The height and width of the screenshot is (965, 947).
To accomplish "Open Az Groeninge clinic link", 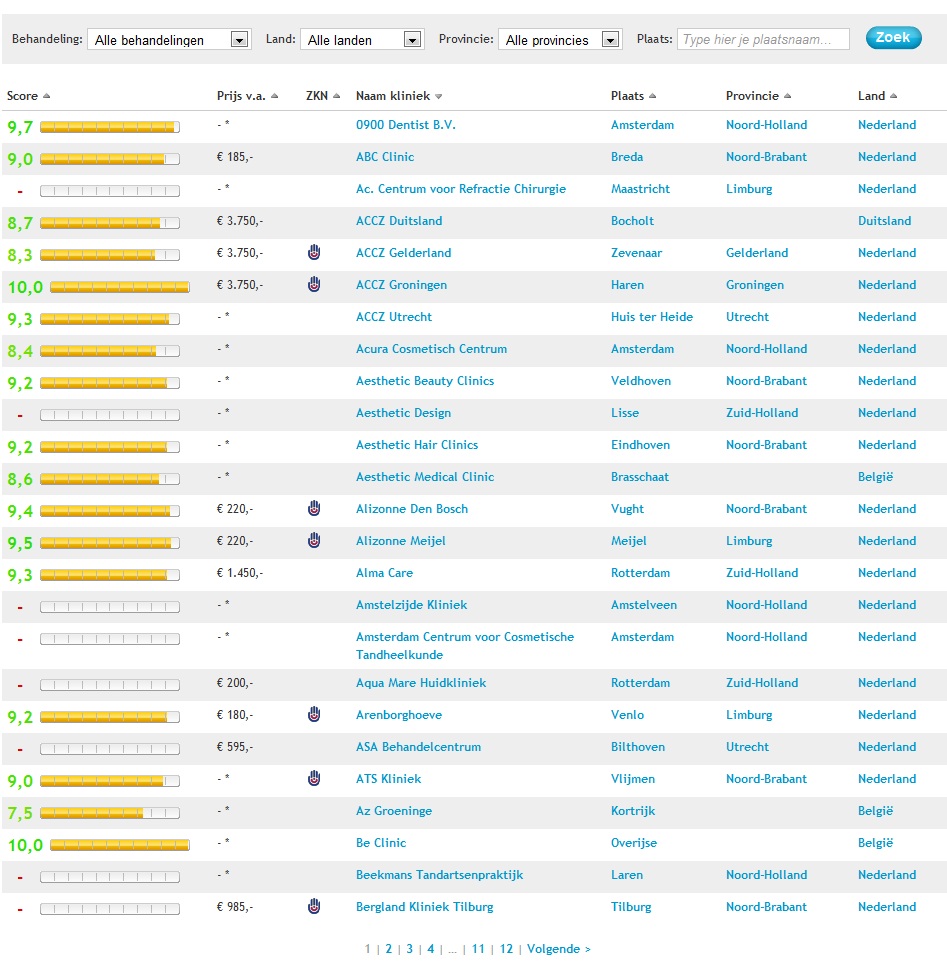I will (x=394, y=811).
